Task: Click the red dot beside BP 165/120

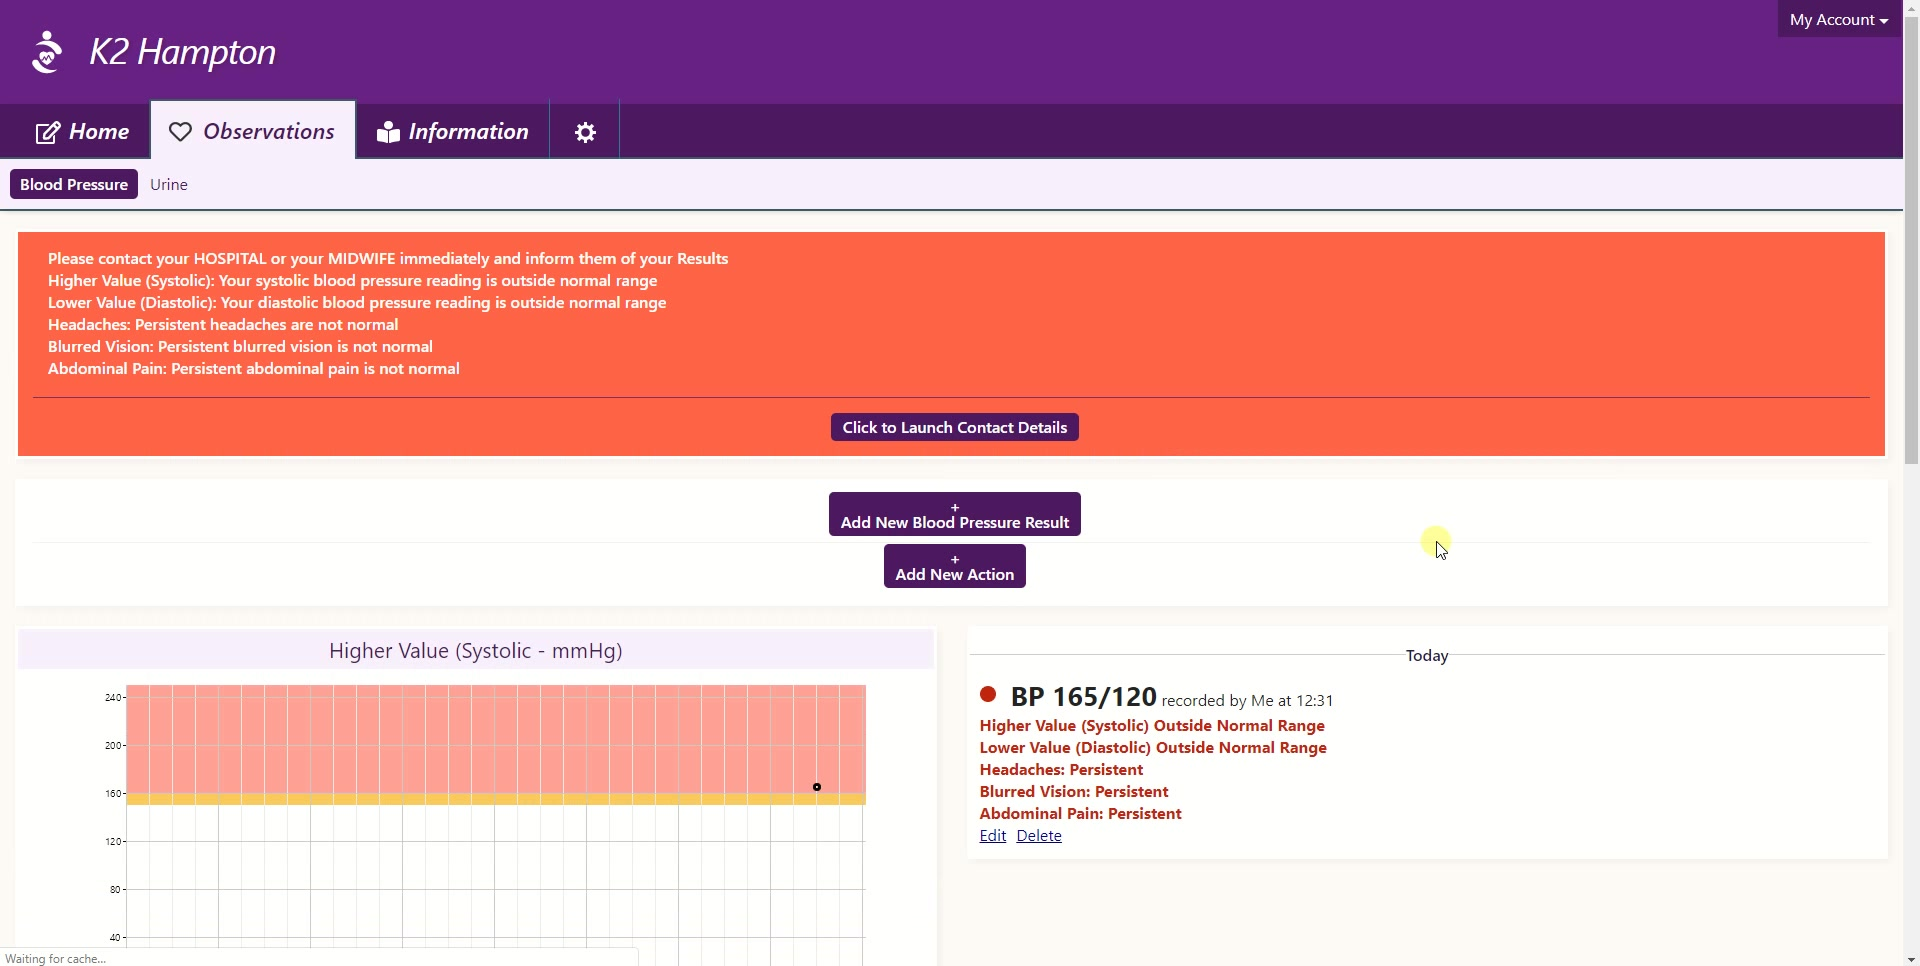Action: tap(988, 694)
